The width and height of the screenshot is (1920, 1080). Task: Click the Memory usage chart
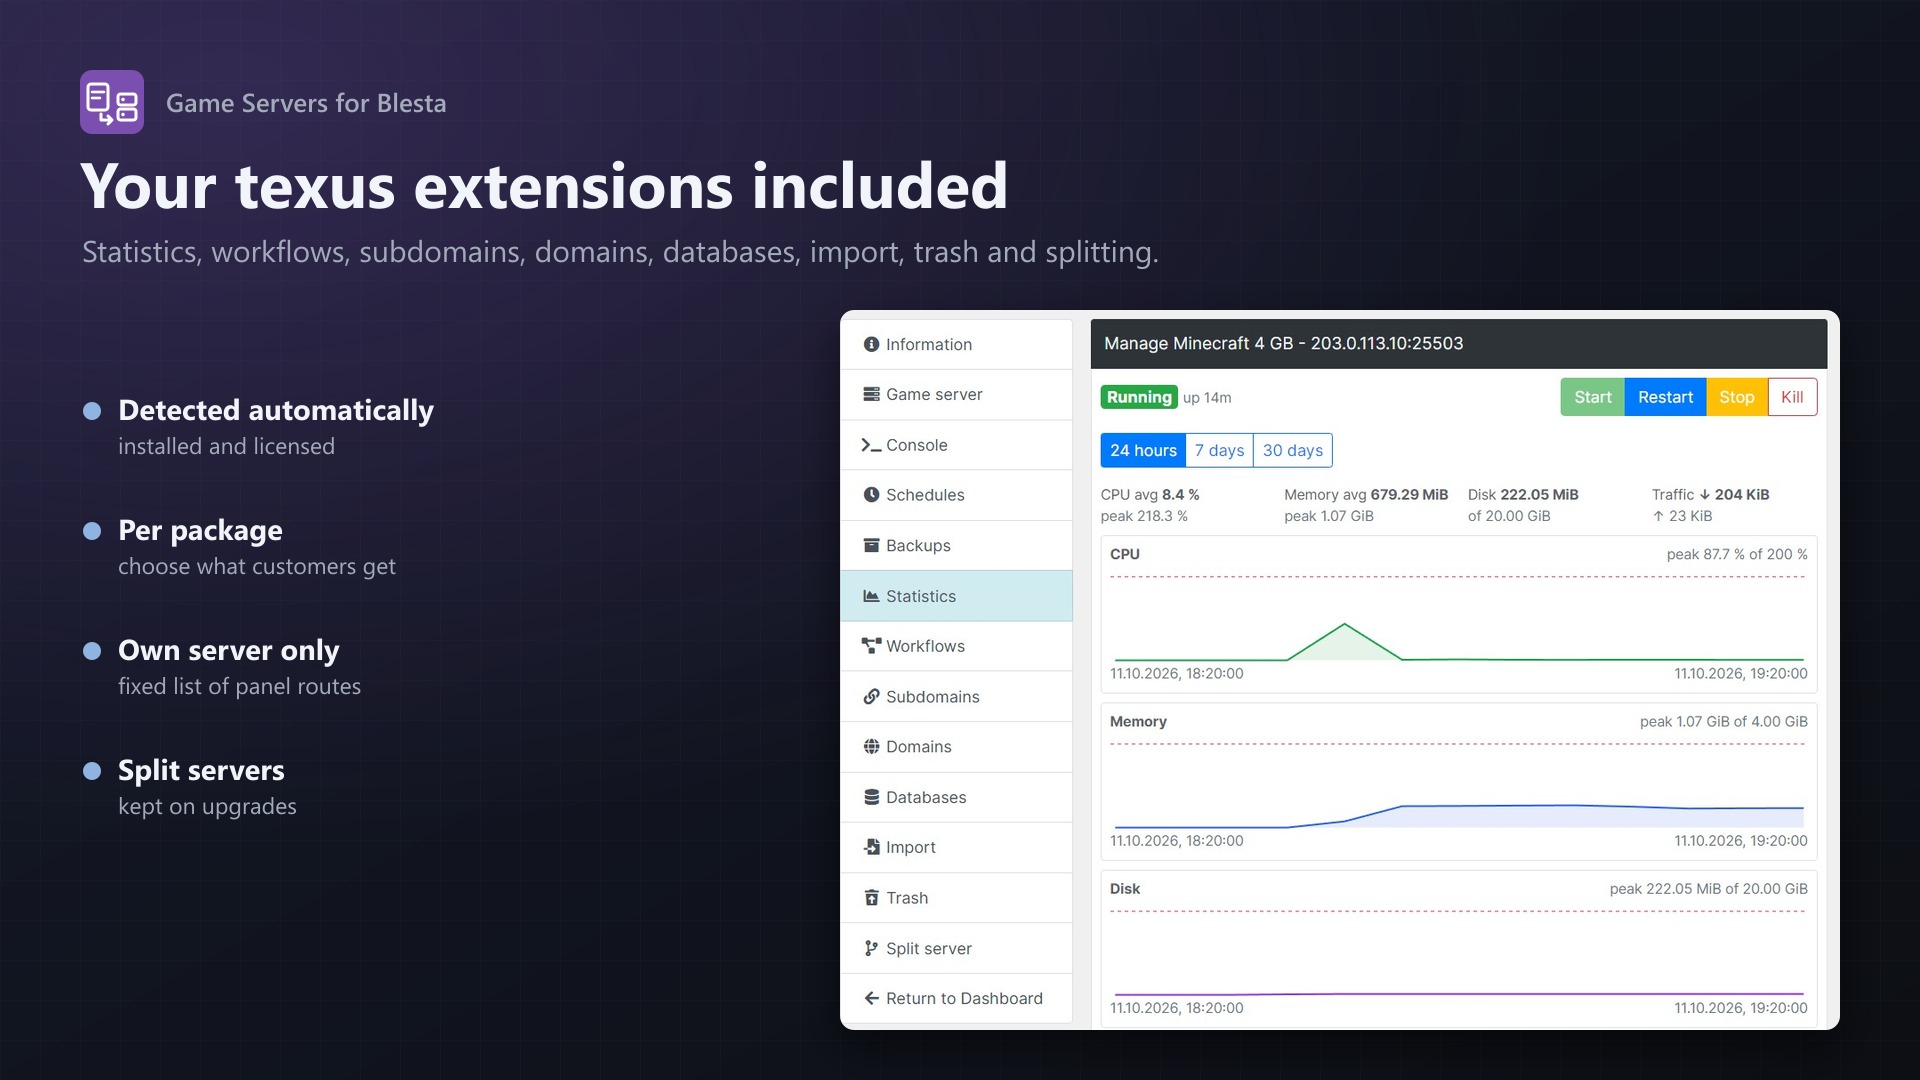(x=1459, y=781)
